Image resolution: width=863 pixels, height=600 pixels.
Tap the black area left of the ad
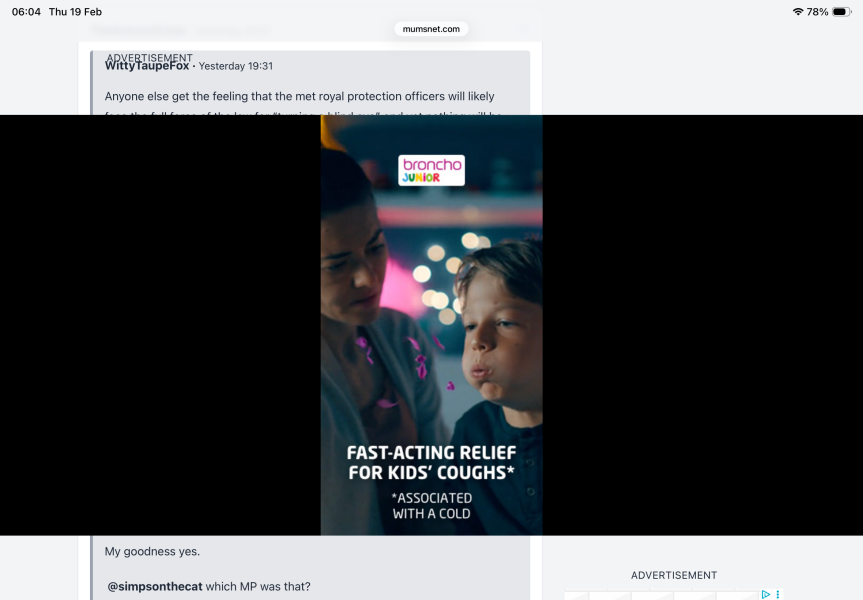coord(160,325)
